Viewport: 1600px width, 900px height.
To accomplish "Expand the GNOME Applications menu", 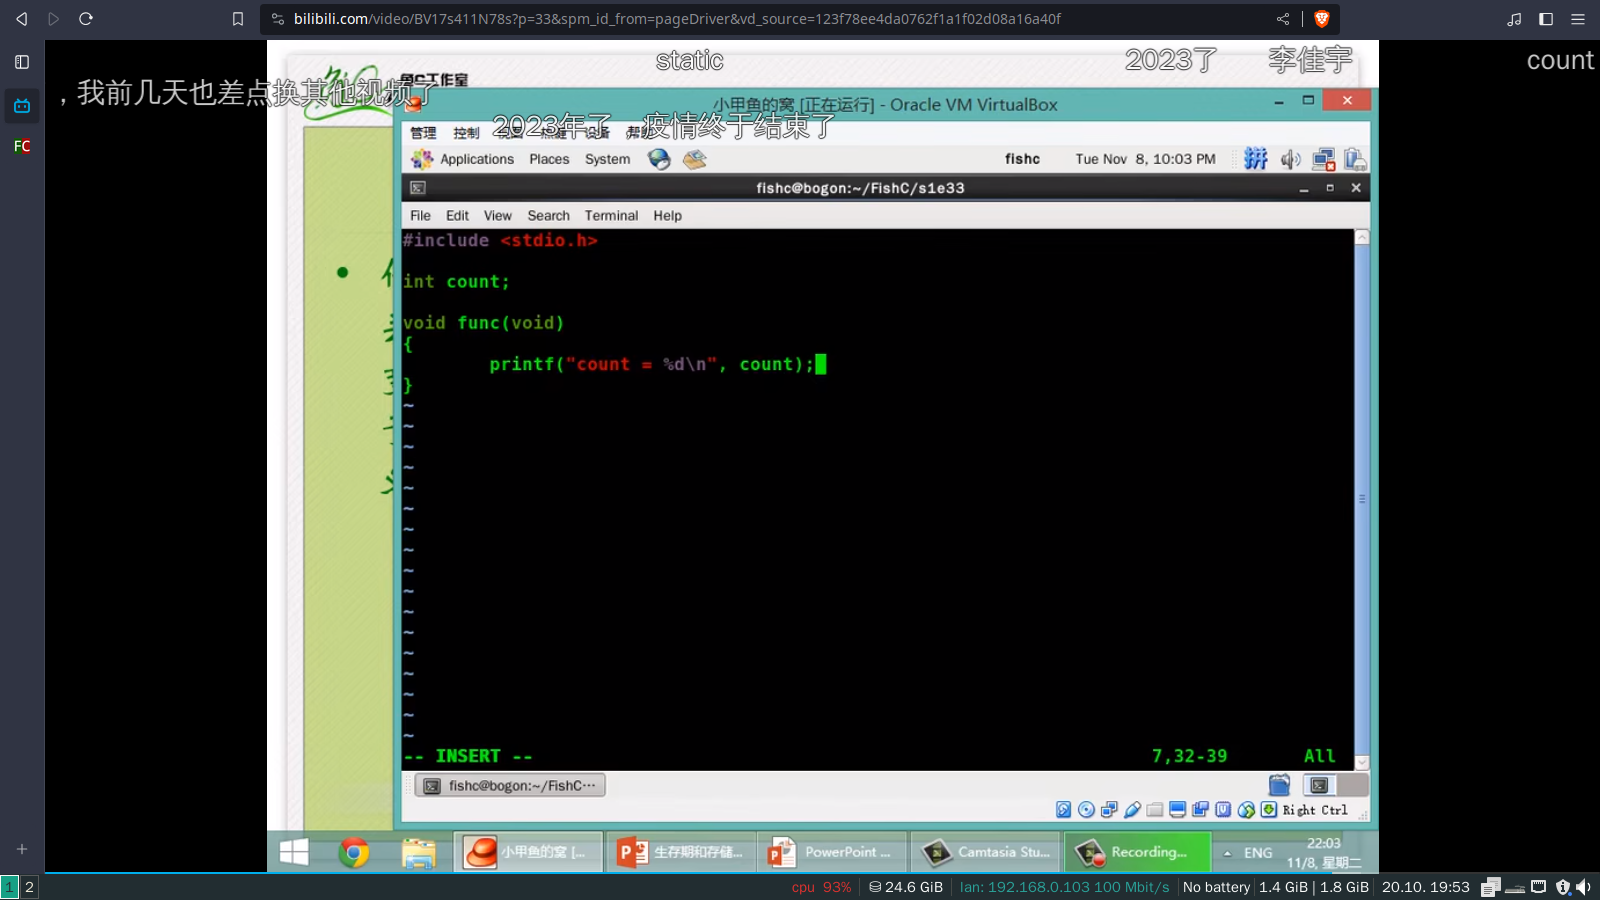I will click(x=463, y=159).
